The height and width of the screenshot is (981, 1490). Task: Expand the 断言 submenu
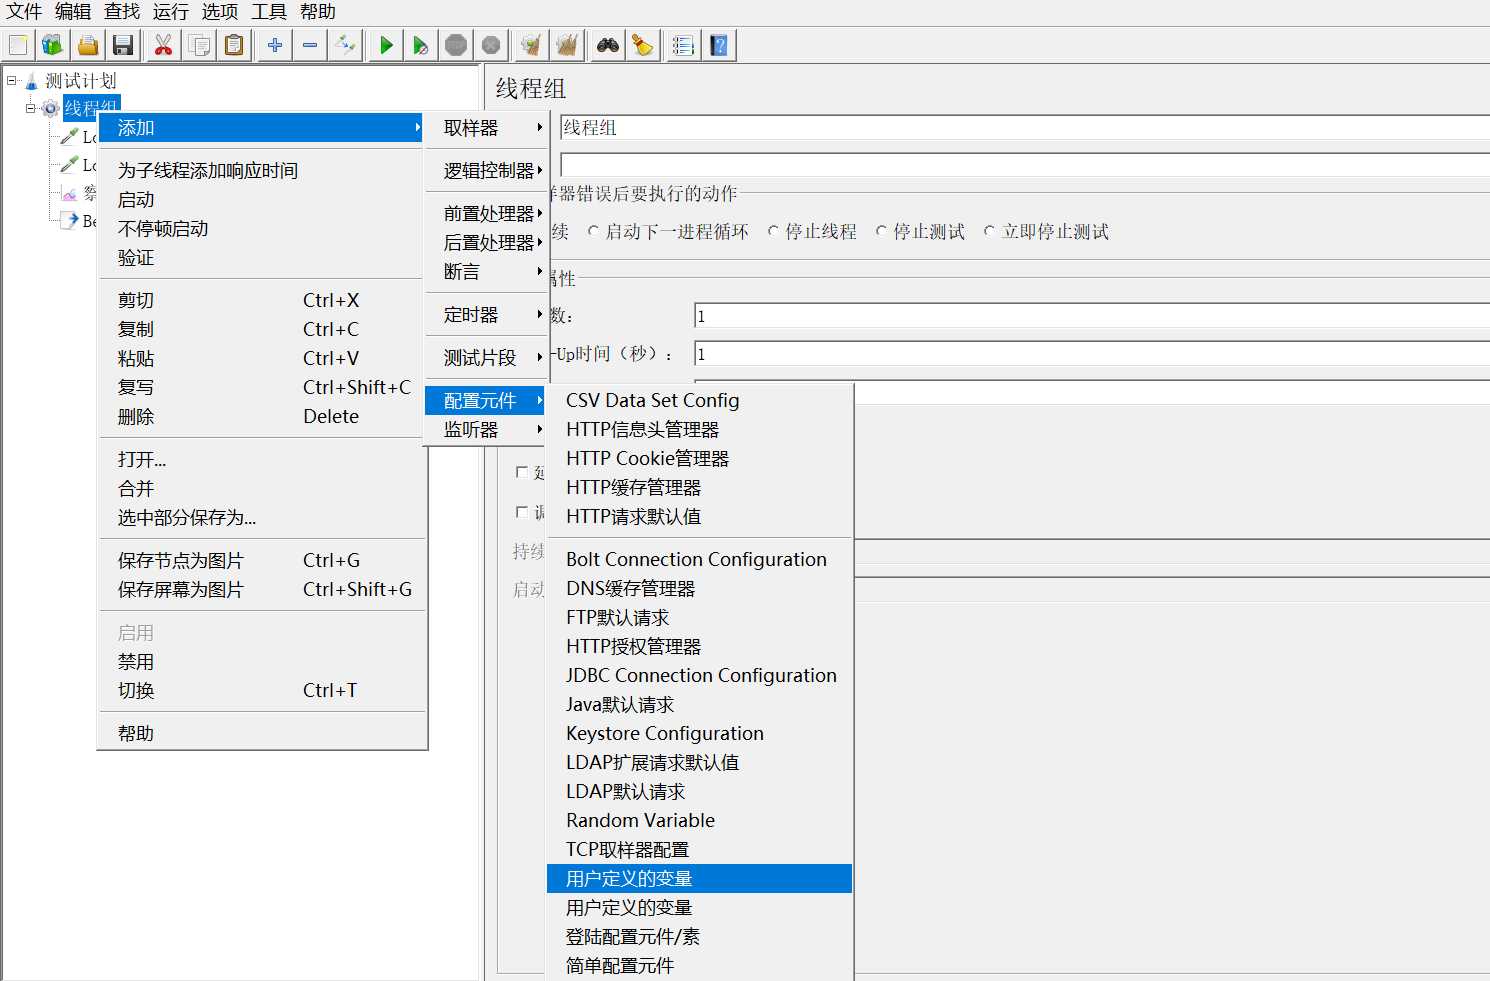[487, 272]
